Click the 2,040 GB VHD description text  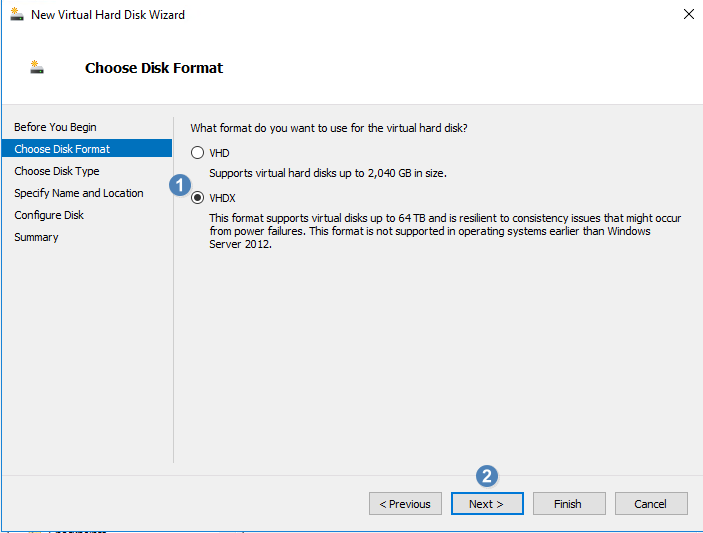[x=328, y=173]
